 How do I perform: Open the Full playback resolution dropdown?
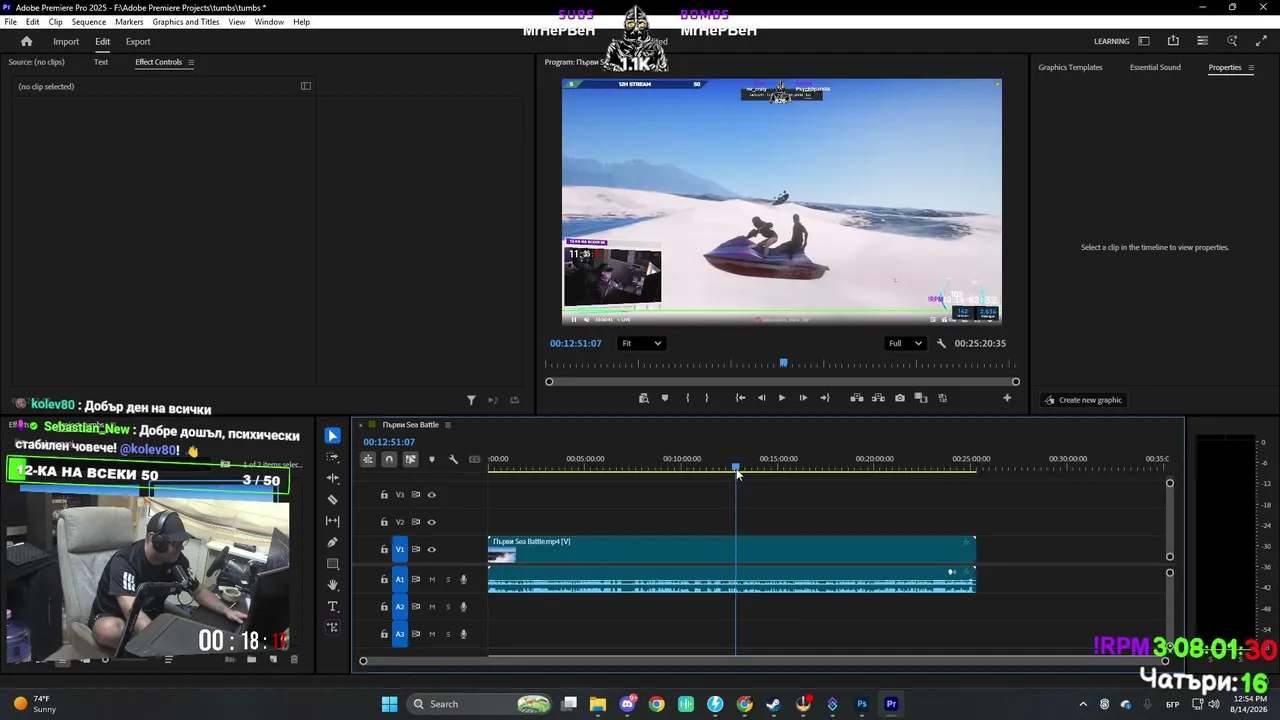tap(905, 343)
